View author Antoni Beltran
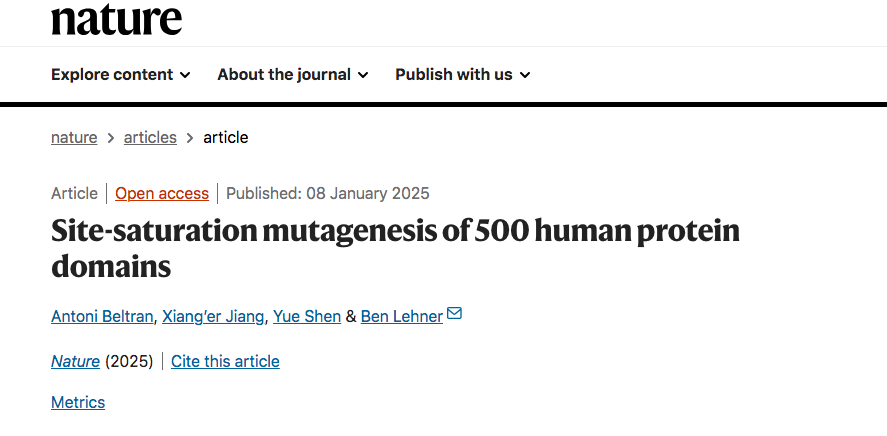This screenshot has width=887, height=436. click(102, 317)
